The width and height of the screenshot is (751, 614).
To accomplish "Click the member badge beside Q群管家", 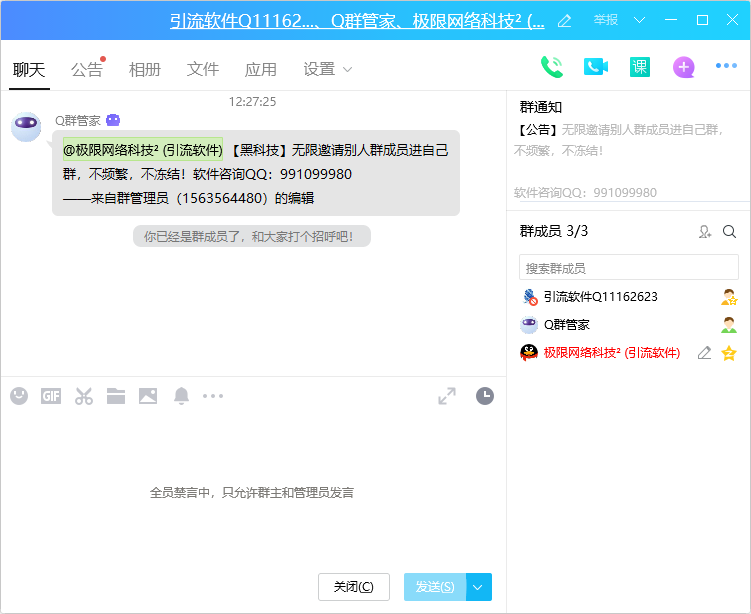I will pyautogui.click(x=728, y=325).
